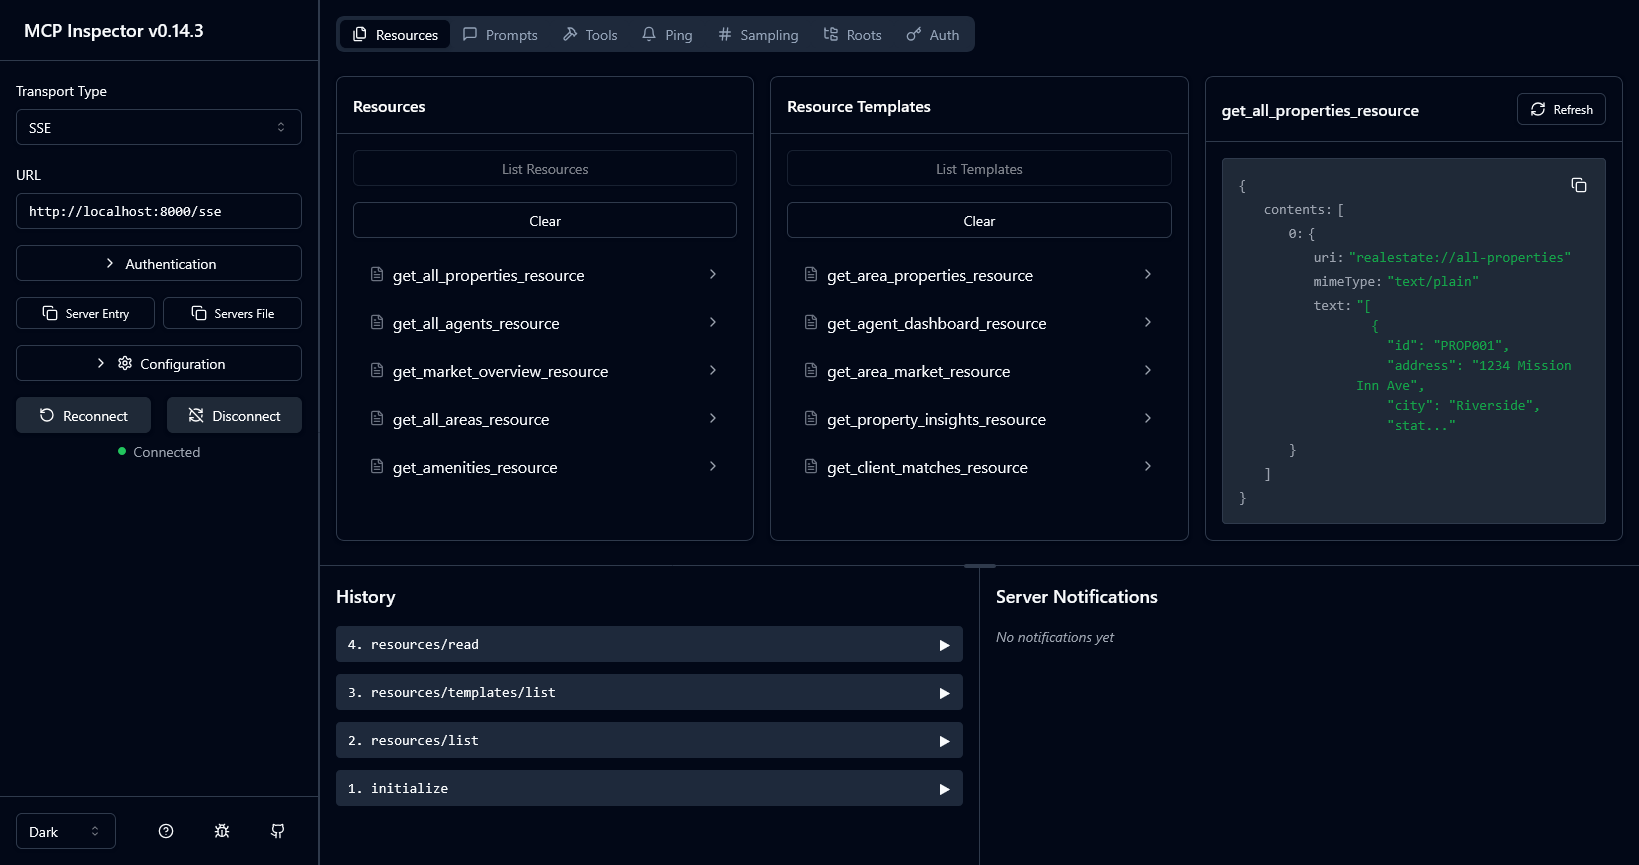Screen dimensions: 1639x865
Task: Open the GitHub repository icon
Action: [278, 831]
